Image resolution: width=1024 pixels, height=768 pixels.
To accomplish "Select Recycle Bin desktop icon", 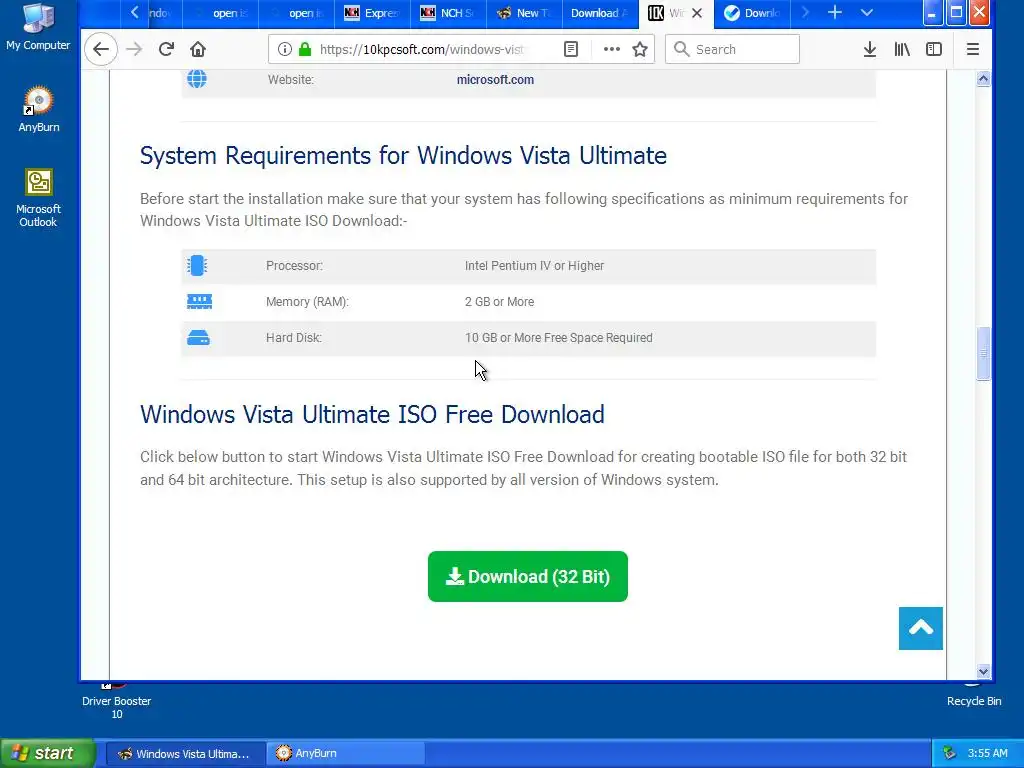I will (x=973, y=696).
